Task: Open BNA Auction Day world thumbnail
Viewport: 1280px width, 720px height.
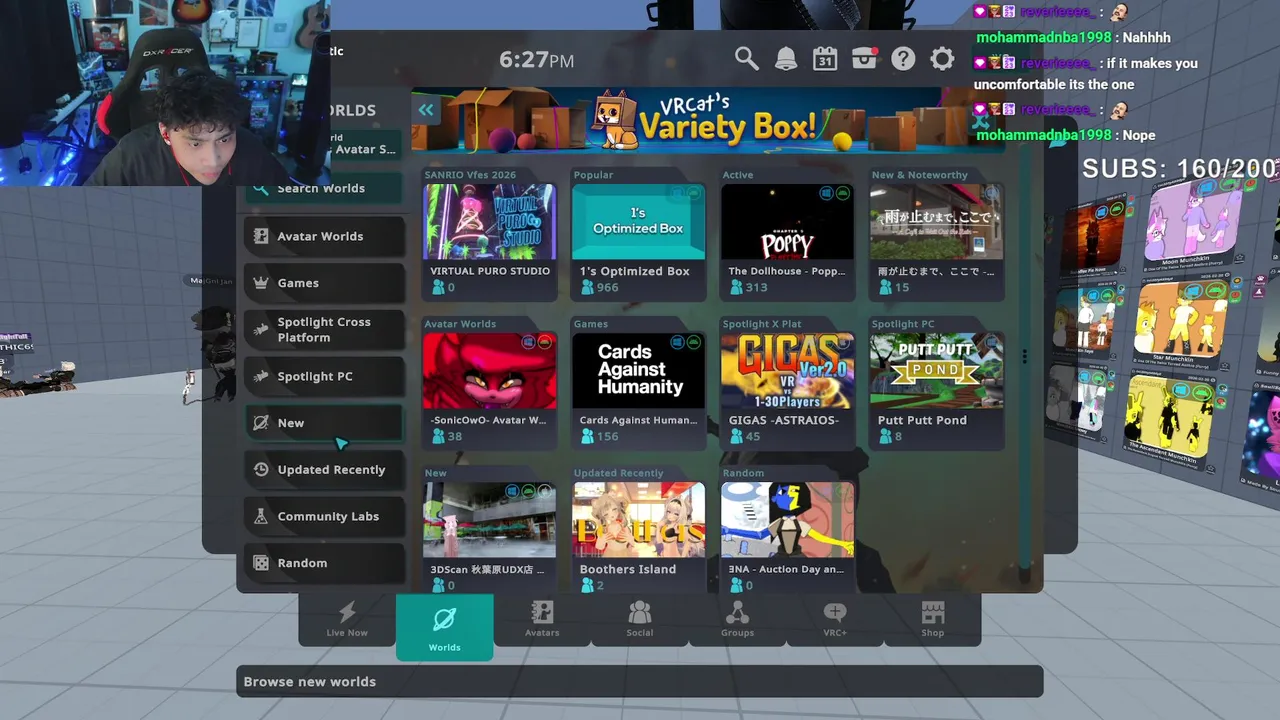Action: point(787,519)
